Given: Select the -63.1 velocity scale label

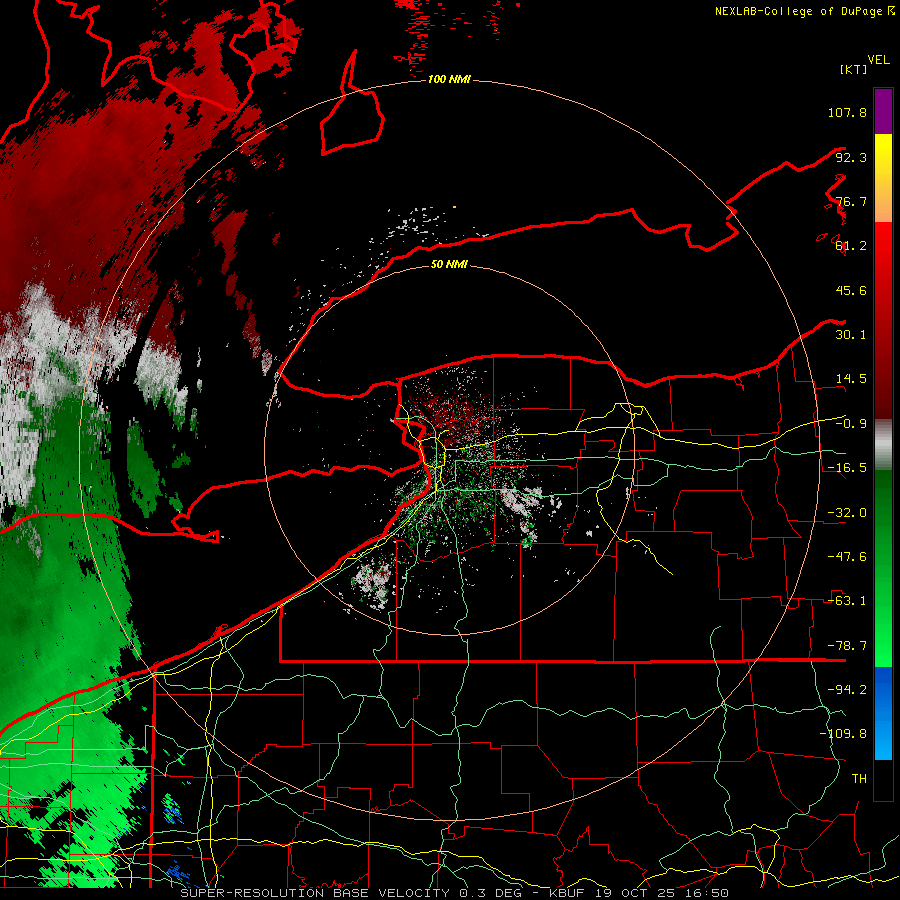Looking at the screenshot, I should pyautogui.click(x=847, y=601).
